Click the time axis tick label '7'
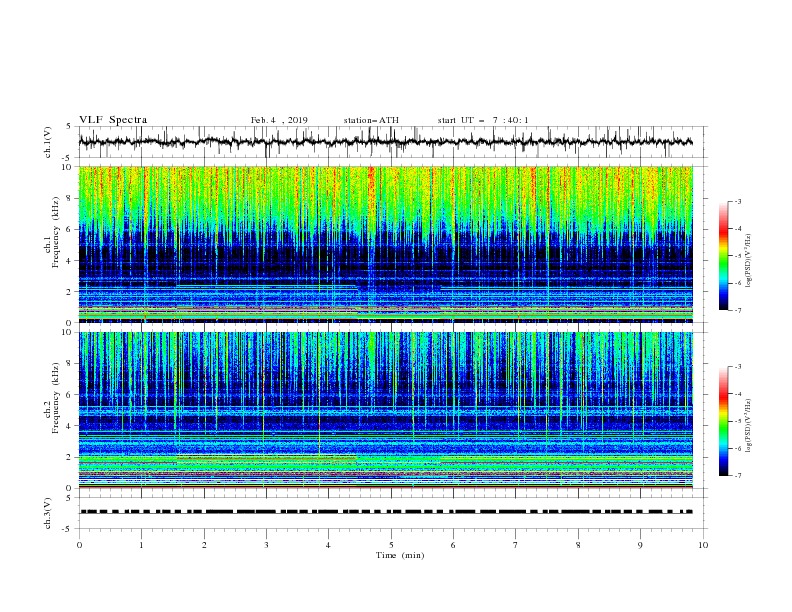The image size is (792, 612). click(516, 545)
